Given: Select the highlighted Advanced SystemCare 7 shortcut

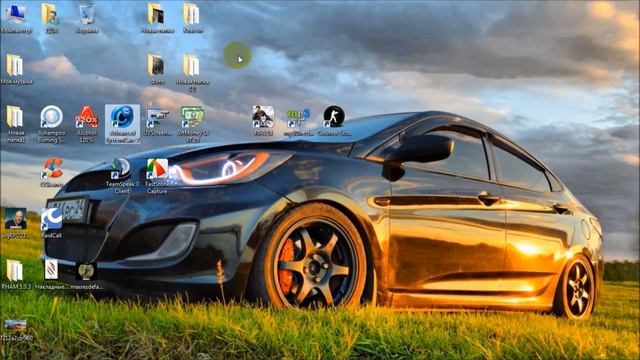Looking at the screenshot, I should (122, 124).
